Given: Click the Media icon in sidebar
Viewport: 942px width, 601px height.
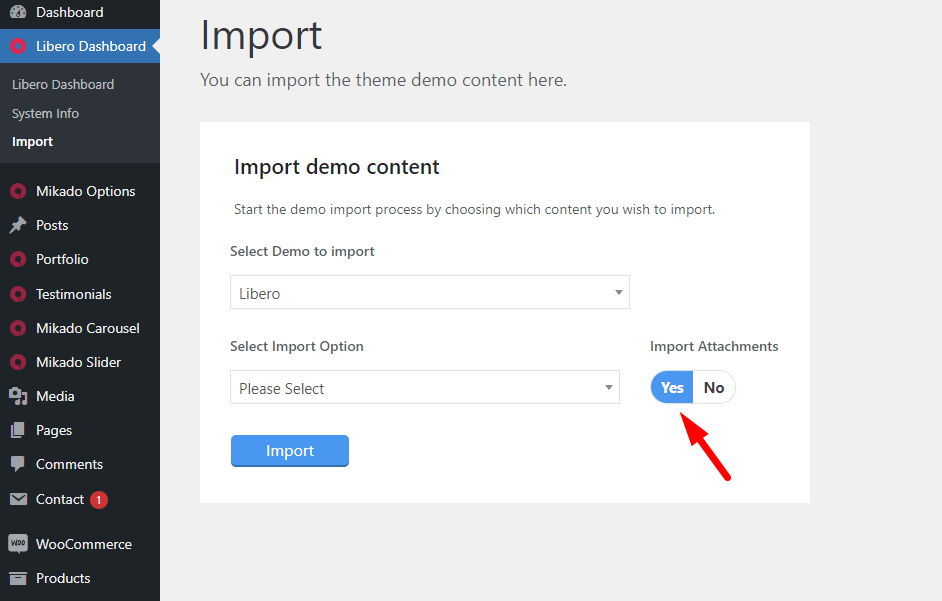Looking at the screenshot, I should coord(18,396).
